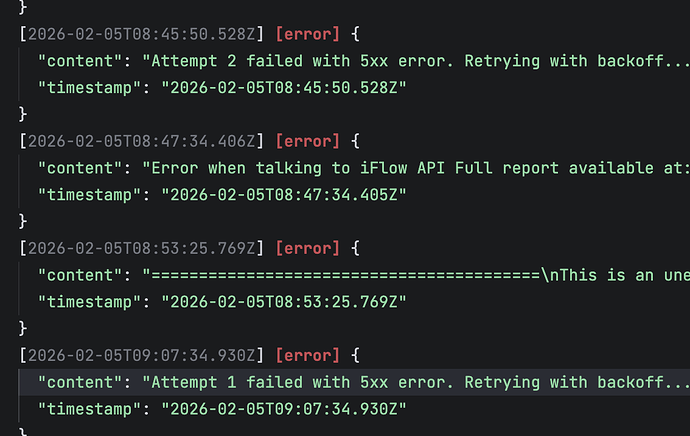Click the error tag on the 08:47:34 entry

pos(308,141)
